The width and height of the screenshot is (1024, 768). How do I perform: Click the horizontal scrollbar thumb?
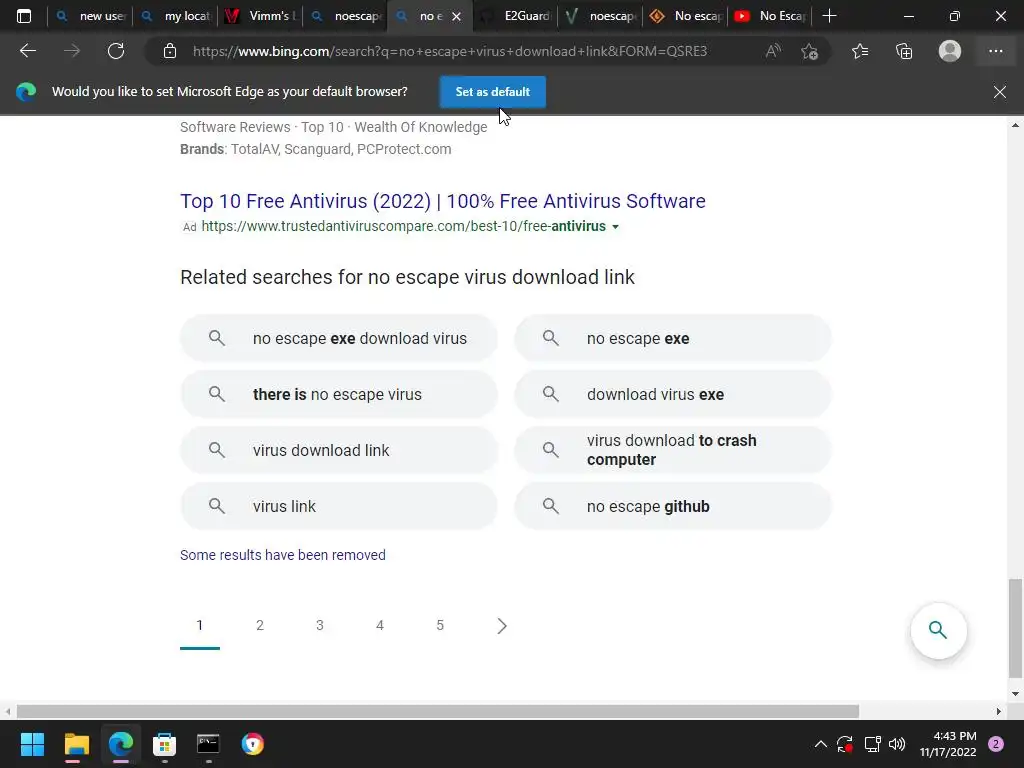438,711
